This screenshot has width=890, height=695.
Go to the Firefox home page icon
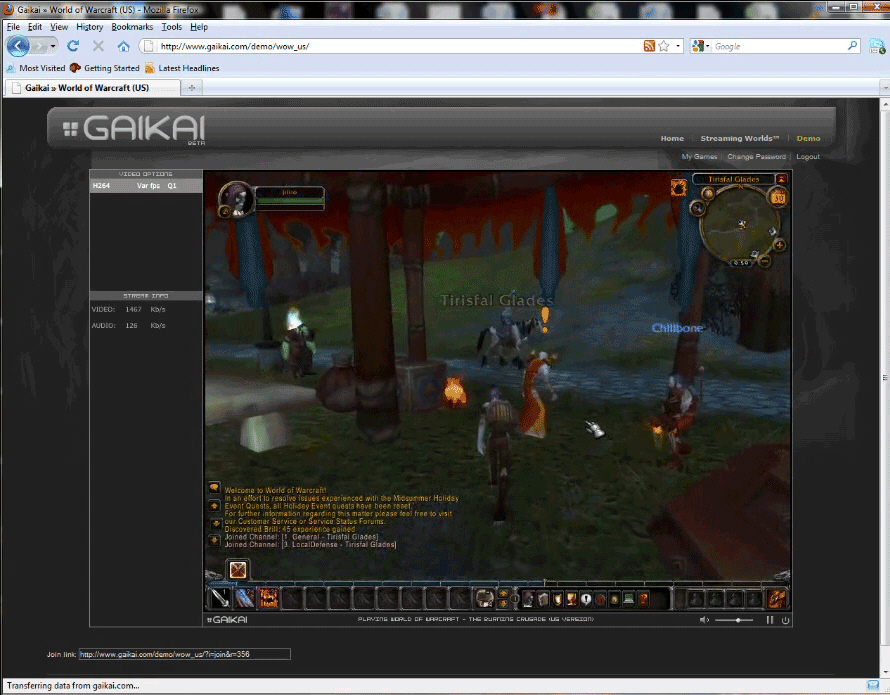(x=123, y=46)
